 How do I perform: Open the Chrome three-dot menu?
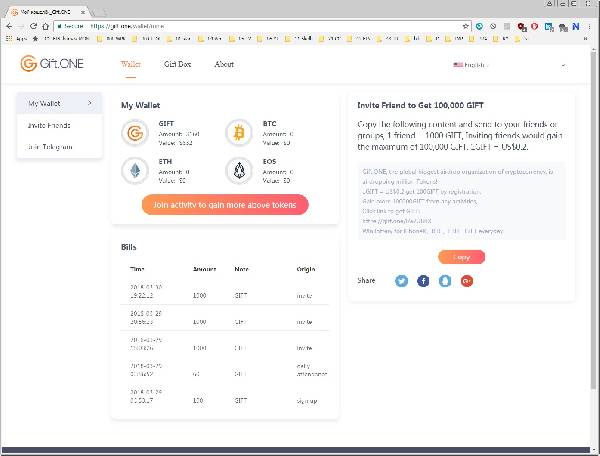590,26
